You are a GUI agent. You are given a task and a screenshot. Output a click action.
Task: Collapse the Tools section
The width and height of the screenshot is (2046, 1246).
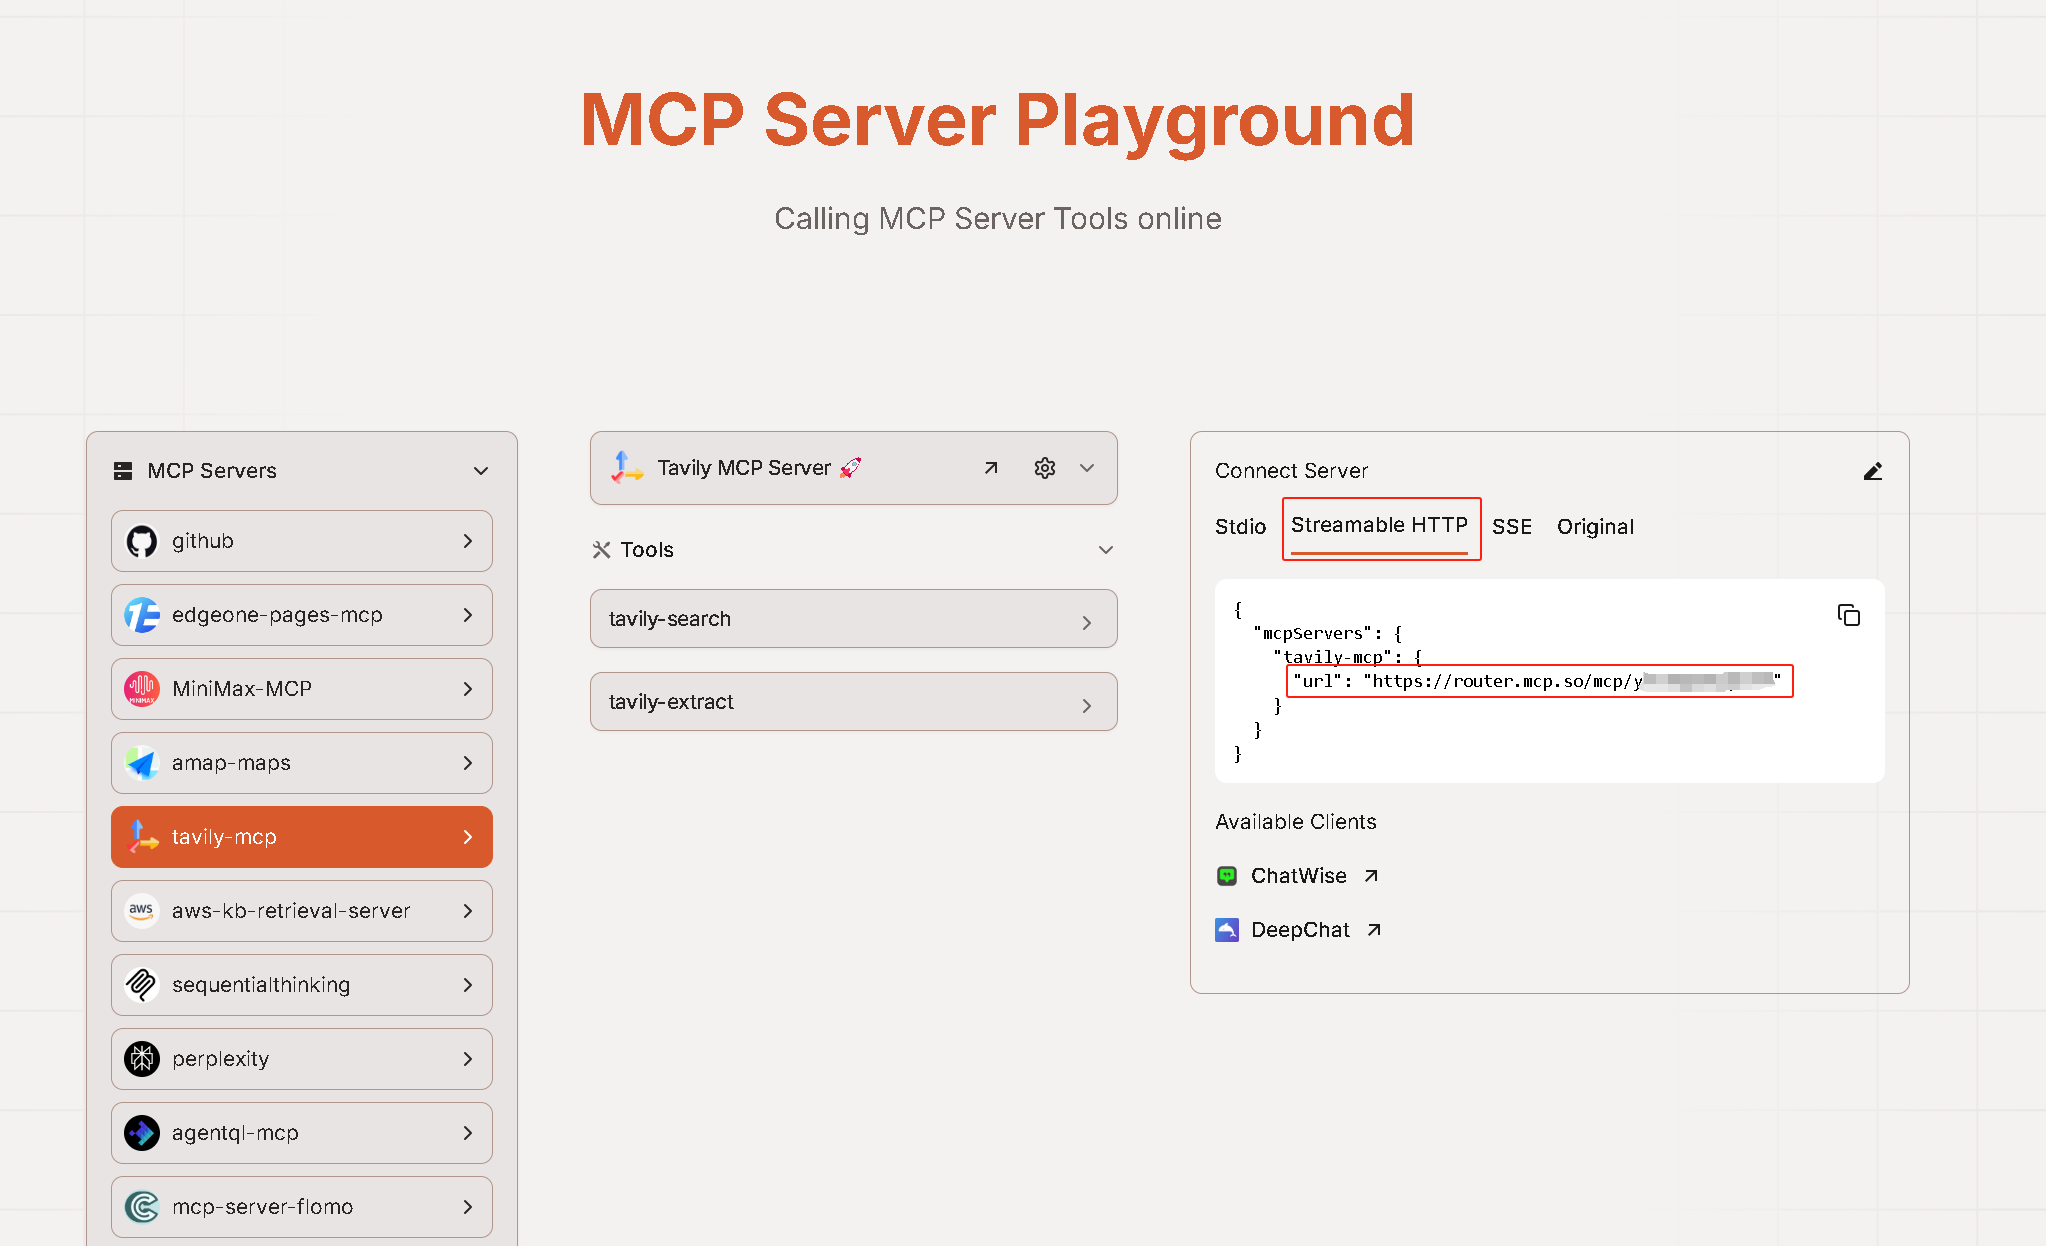pos(1105,549)
